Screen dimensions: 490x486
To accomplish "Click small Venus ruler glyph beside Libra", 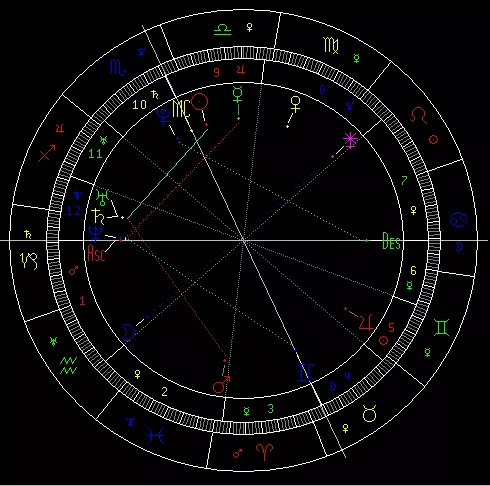I will click(249, 27).
